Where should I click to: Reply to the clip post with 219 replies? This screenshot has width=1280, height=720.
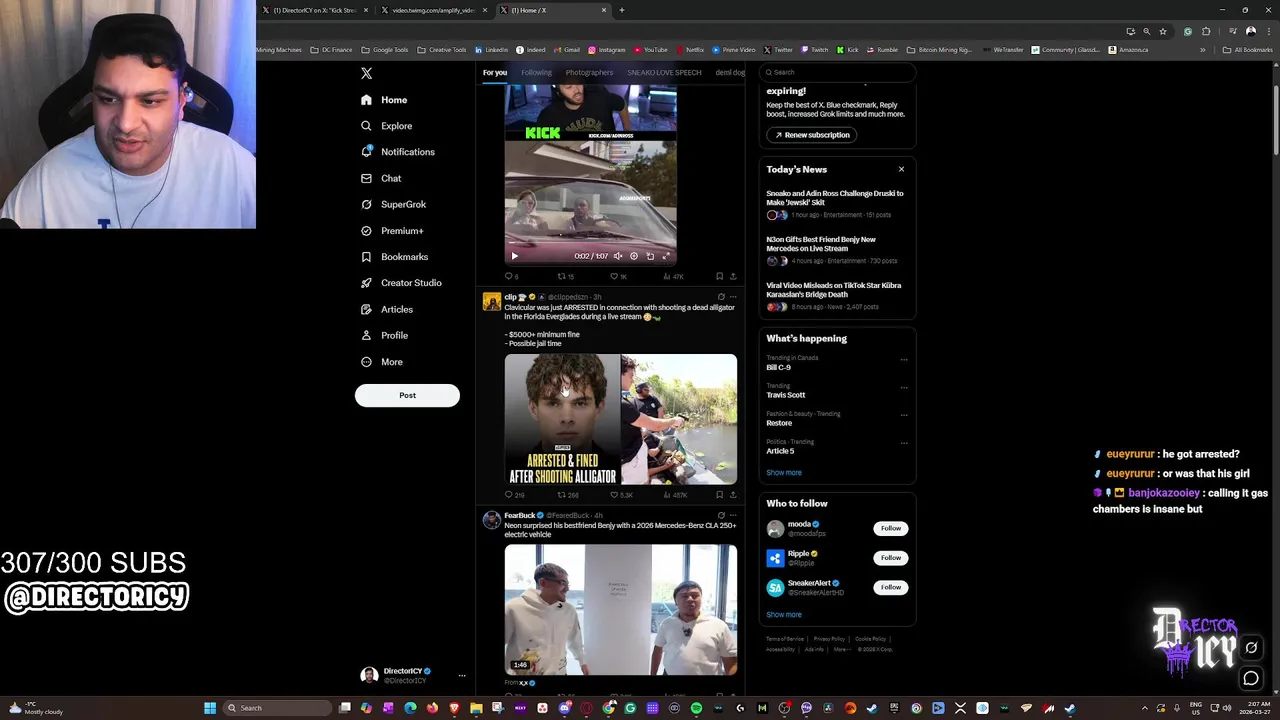pos(514,495)
